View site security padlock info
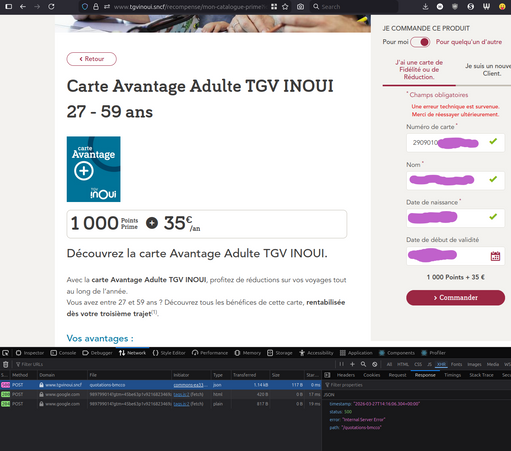The image size is (511, 451). (96, 6)
